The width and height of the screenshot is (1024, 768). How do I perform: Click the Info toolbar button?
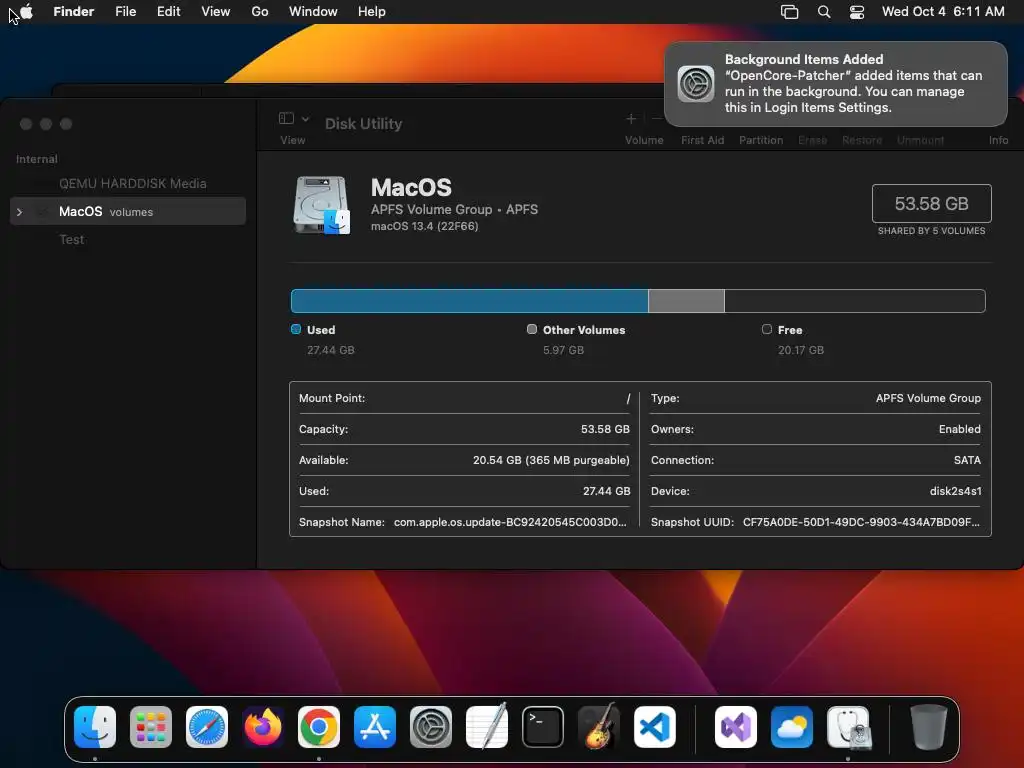[x=998, y=140]
